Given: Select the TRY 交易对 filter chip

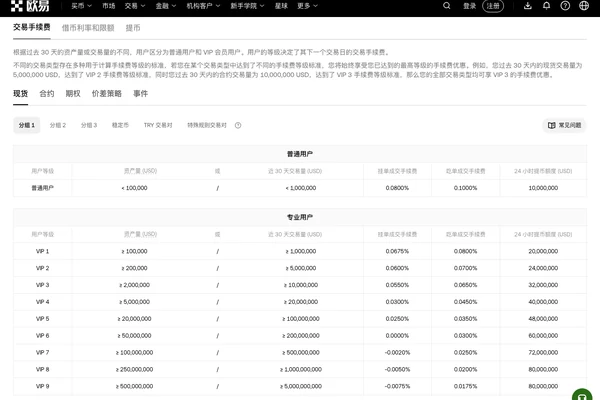Looking at the screenshot, I should point(158,125).
